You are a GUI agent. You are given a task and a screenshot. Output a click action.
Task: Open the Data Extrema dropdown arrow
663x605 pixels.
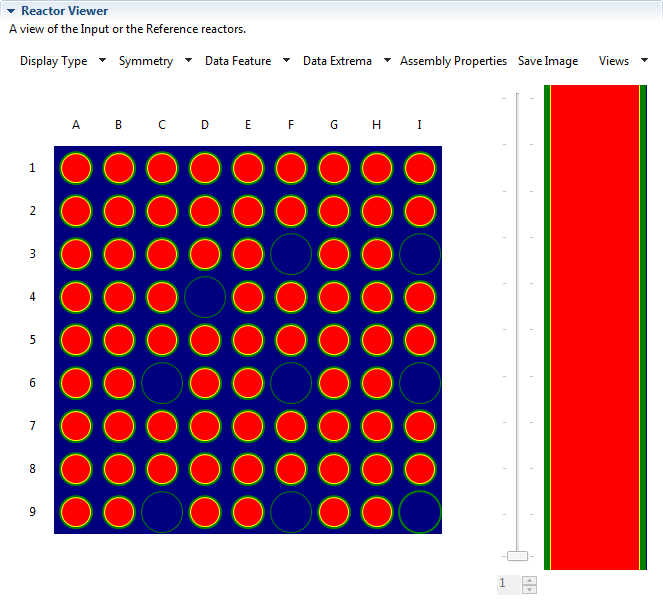(387, 60)
